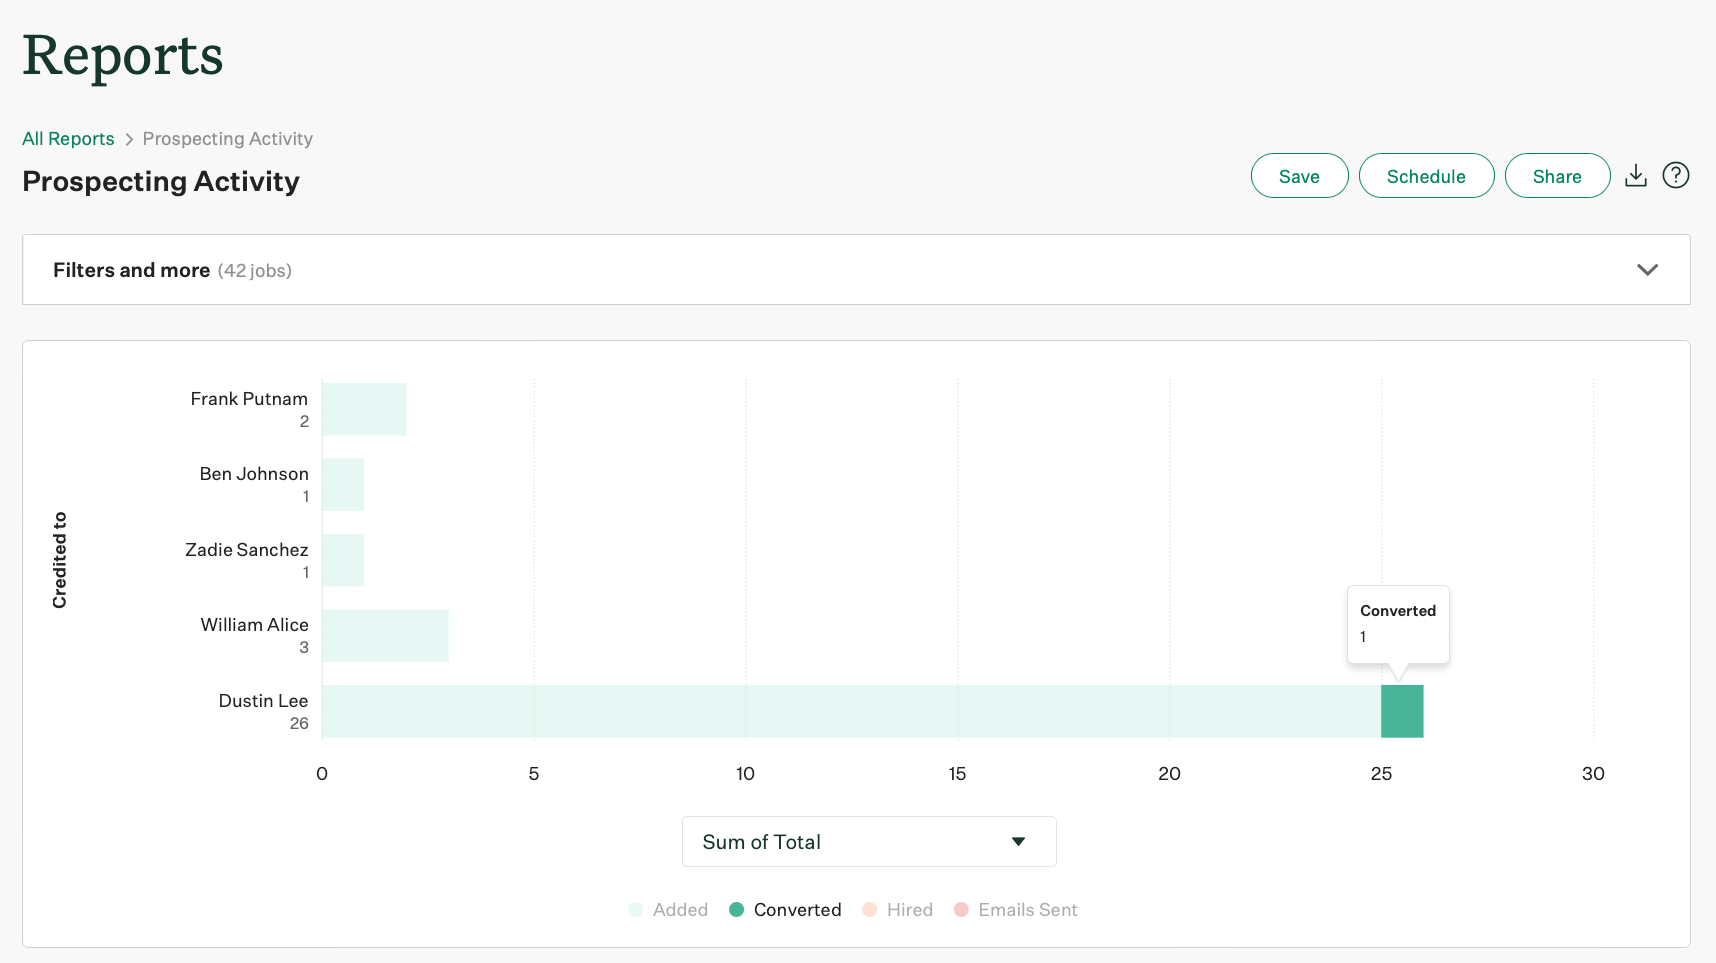Click the breadcrumb chevron separator icon

tap(129, 139)
